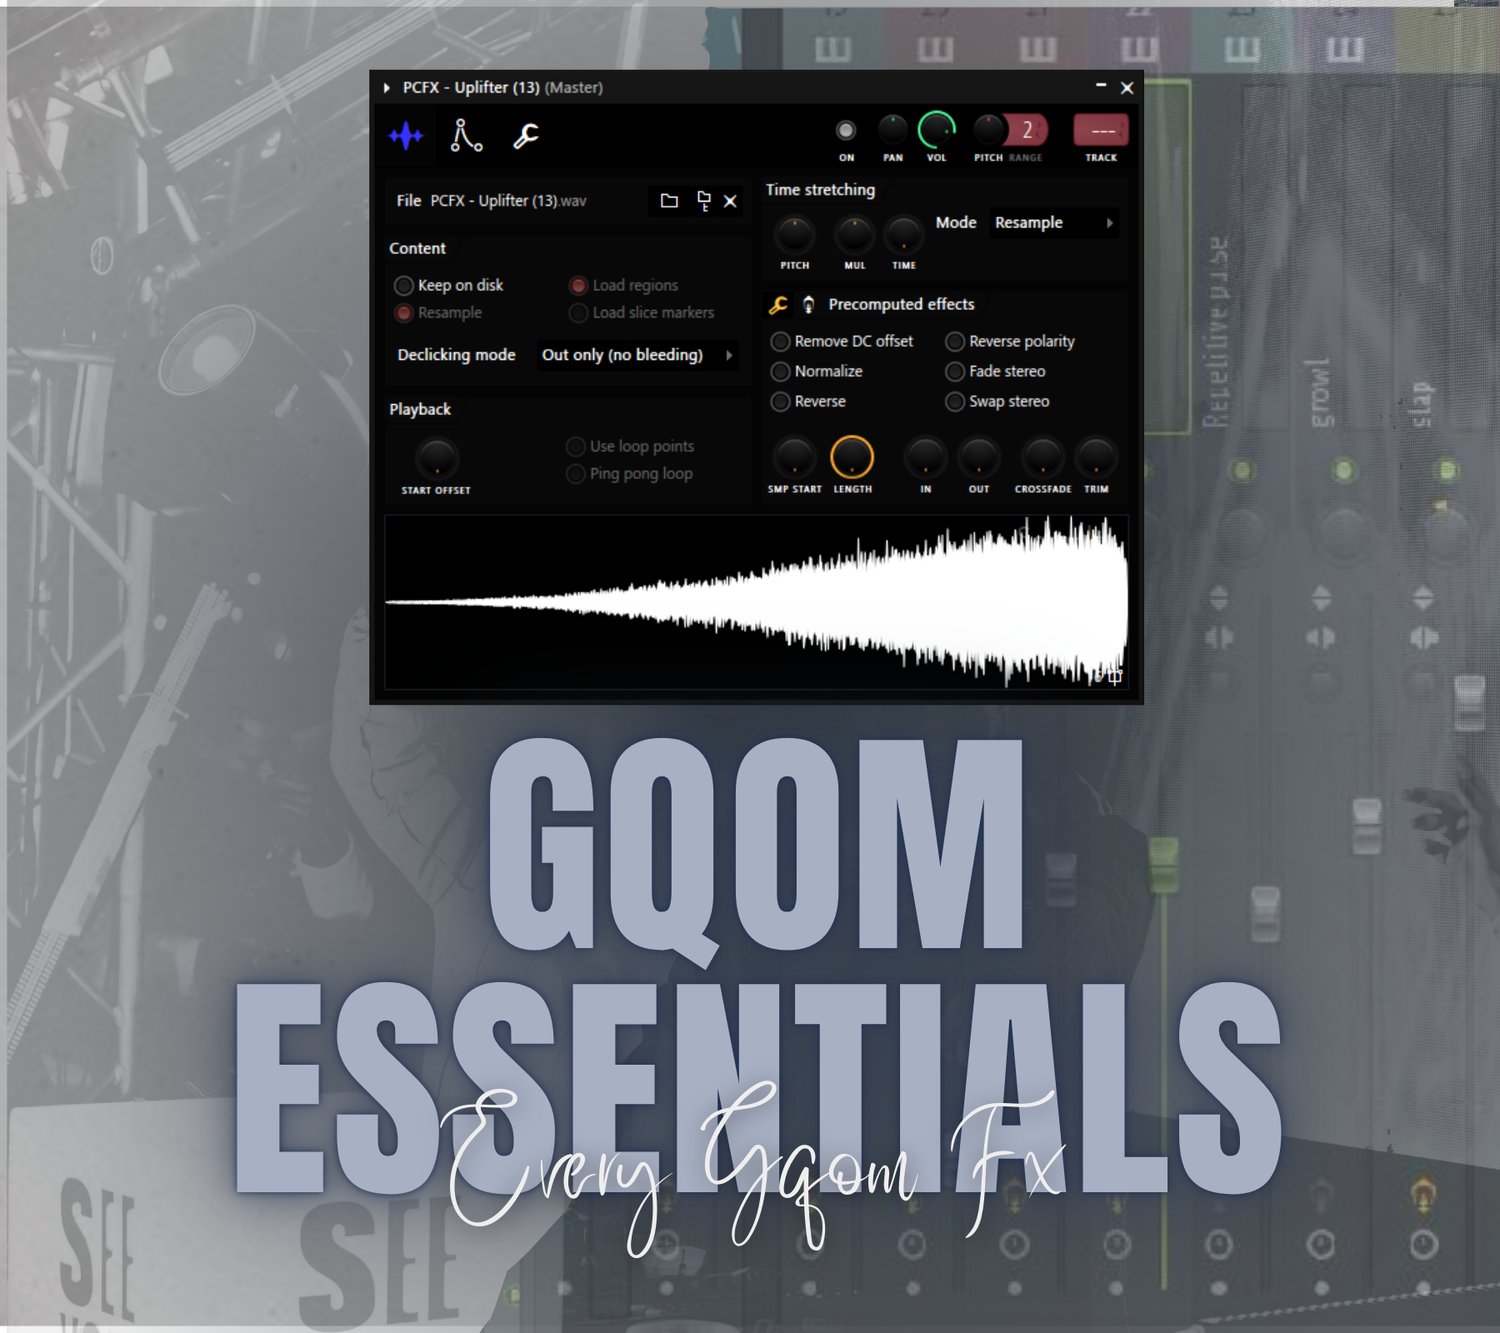This screenshot has height=1333, width=1500.
Task: Click the small knob icon next to Precomputed effects
Action: [x=808, y=305]
